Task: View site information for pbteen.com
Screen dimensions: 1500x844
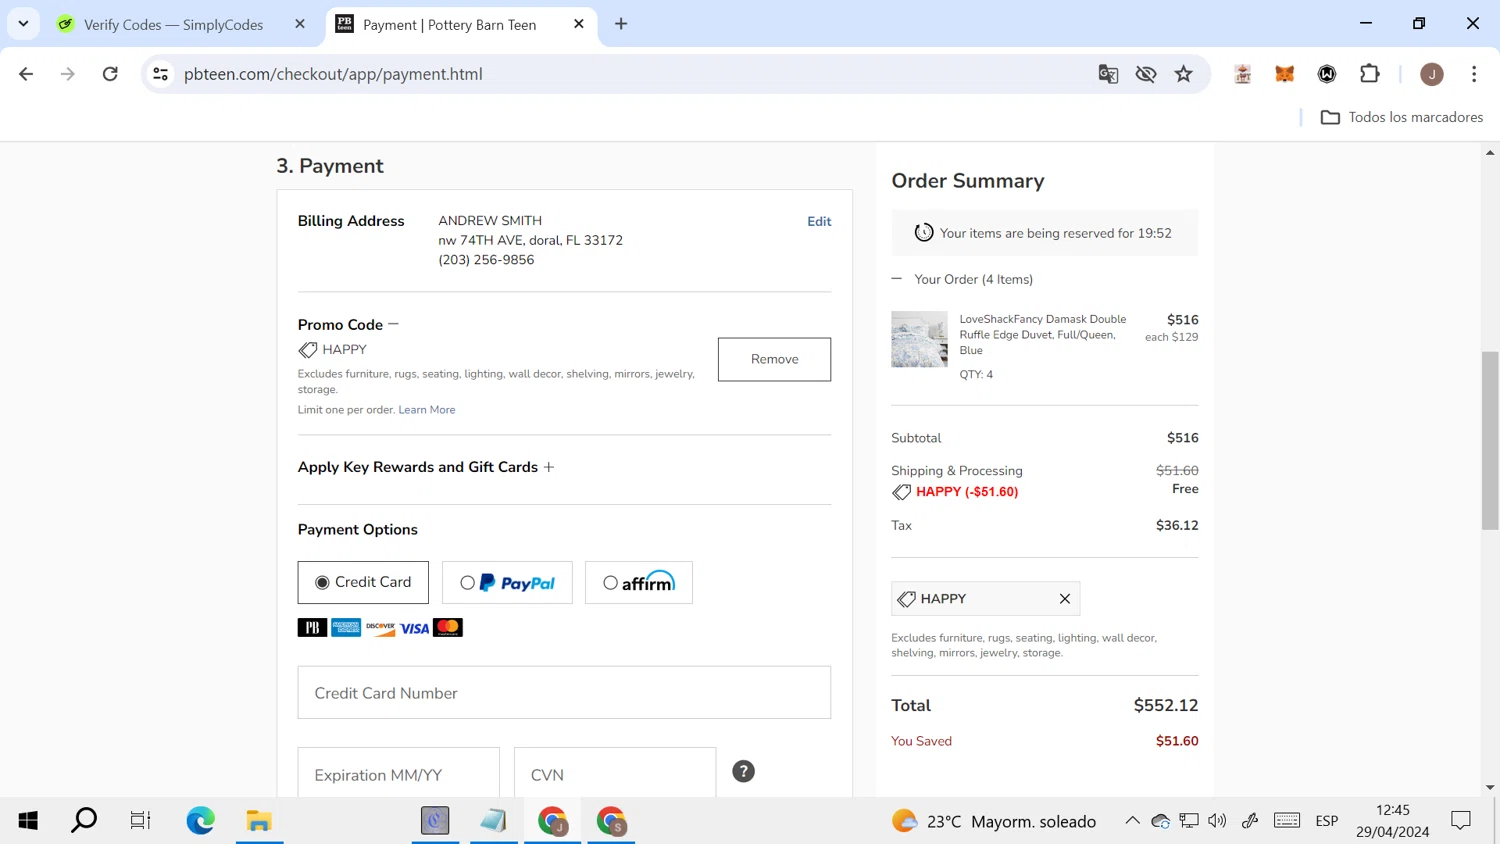Action: pos(160,74)
